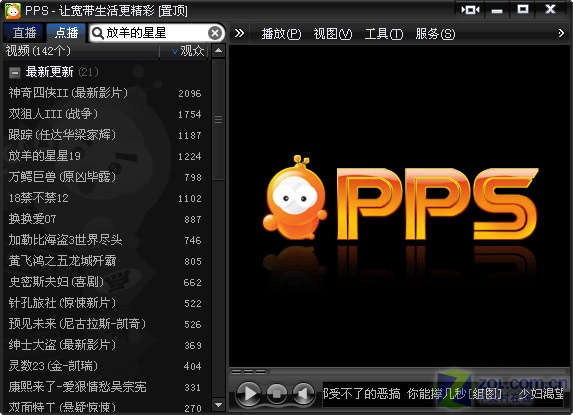The width and height of the screenshot is (573, 415).
Task: Switch to mini player mode icon
Action: (470, 9)
